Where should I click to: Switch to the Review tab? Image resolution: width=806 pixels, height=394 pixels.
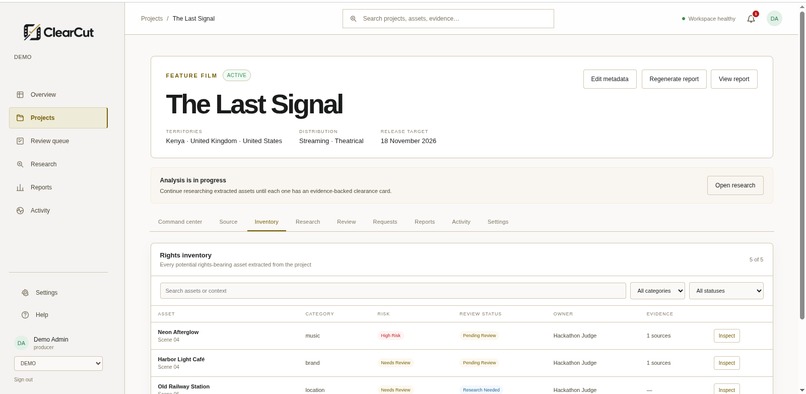coord(346,222)
